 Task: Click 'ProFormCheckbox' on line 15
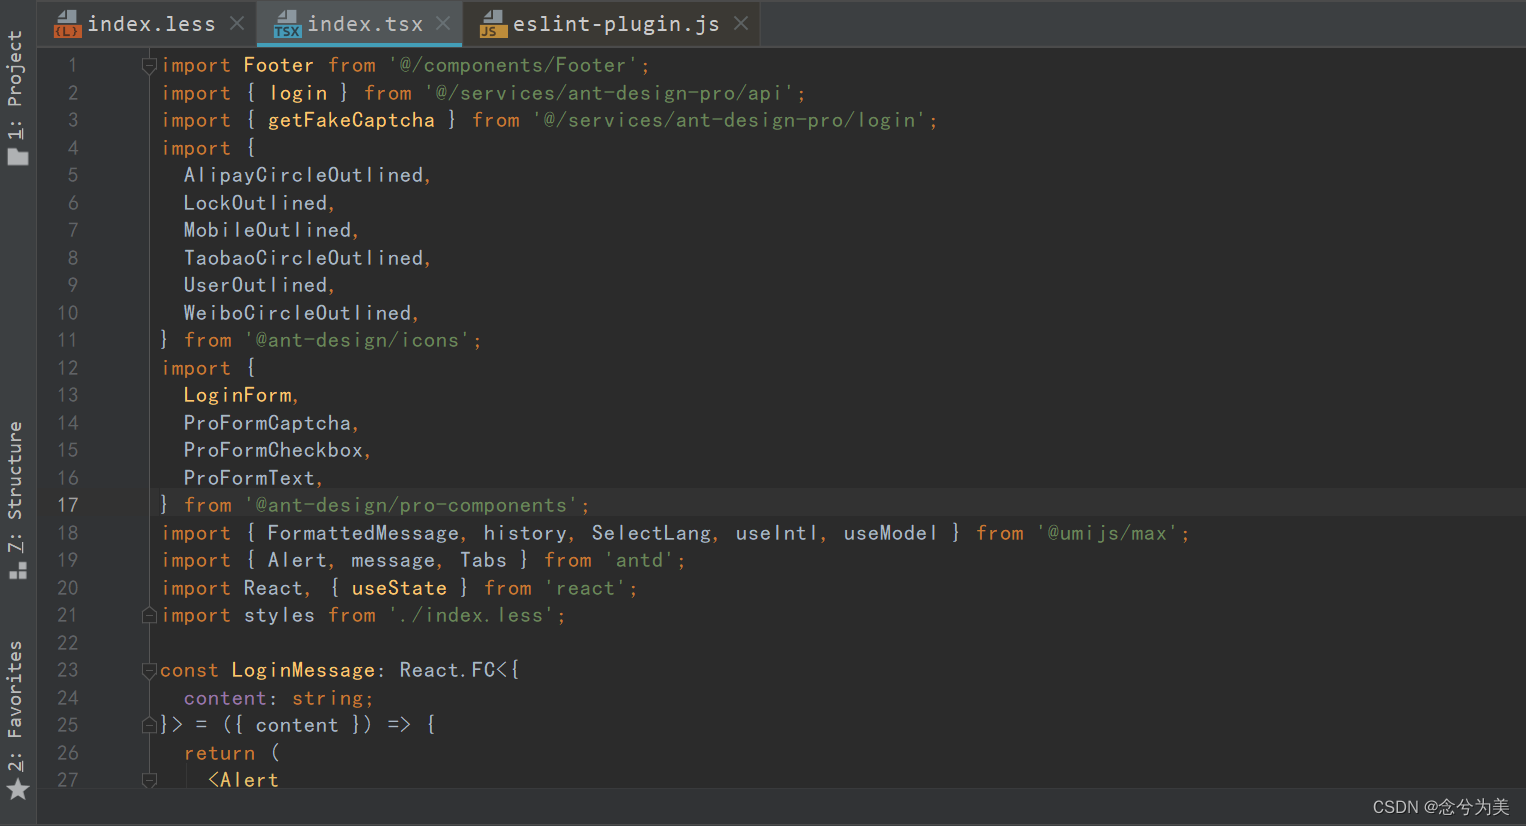(274, 450)
